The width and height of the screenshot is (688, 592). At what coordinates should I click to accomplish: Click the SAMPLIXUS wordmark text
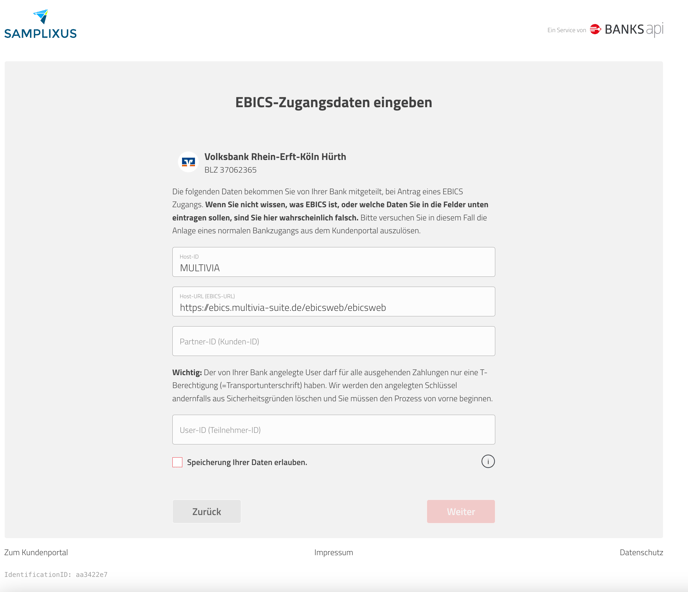click(40, 33)
